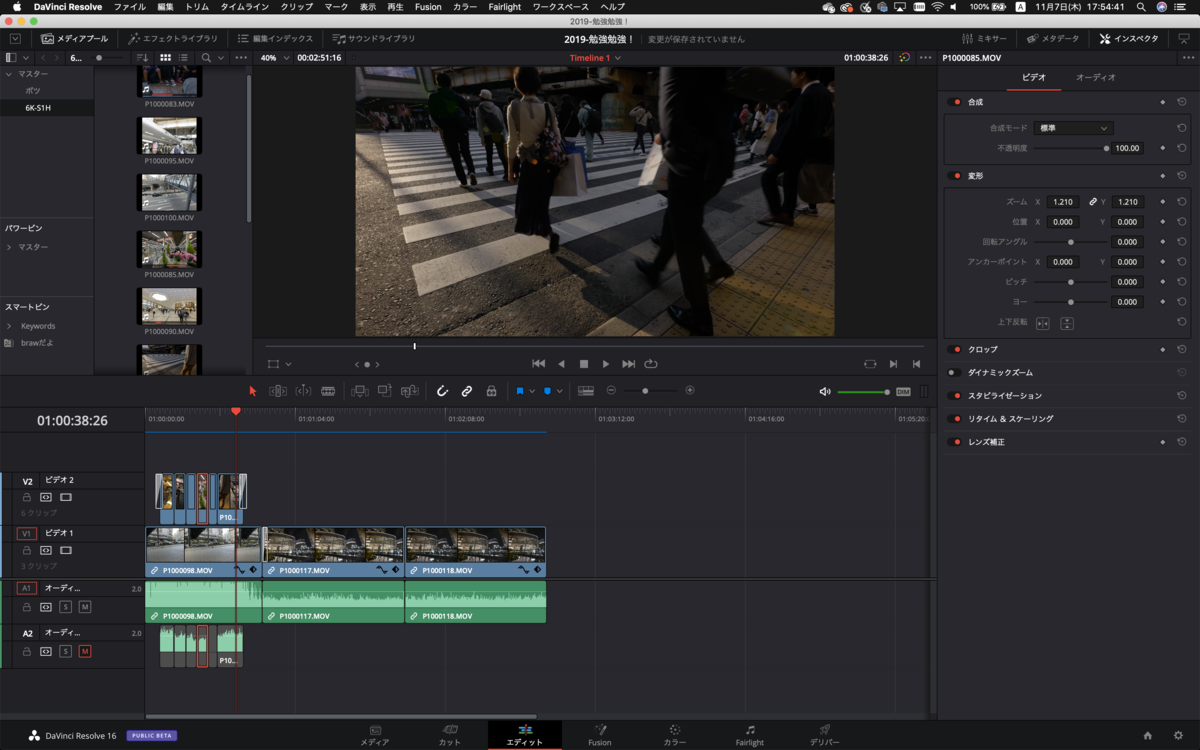
Task: Click the メタデータ button
Action: (x=1053, y=39)
